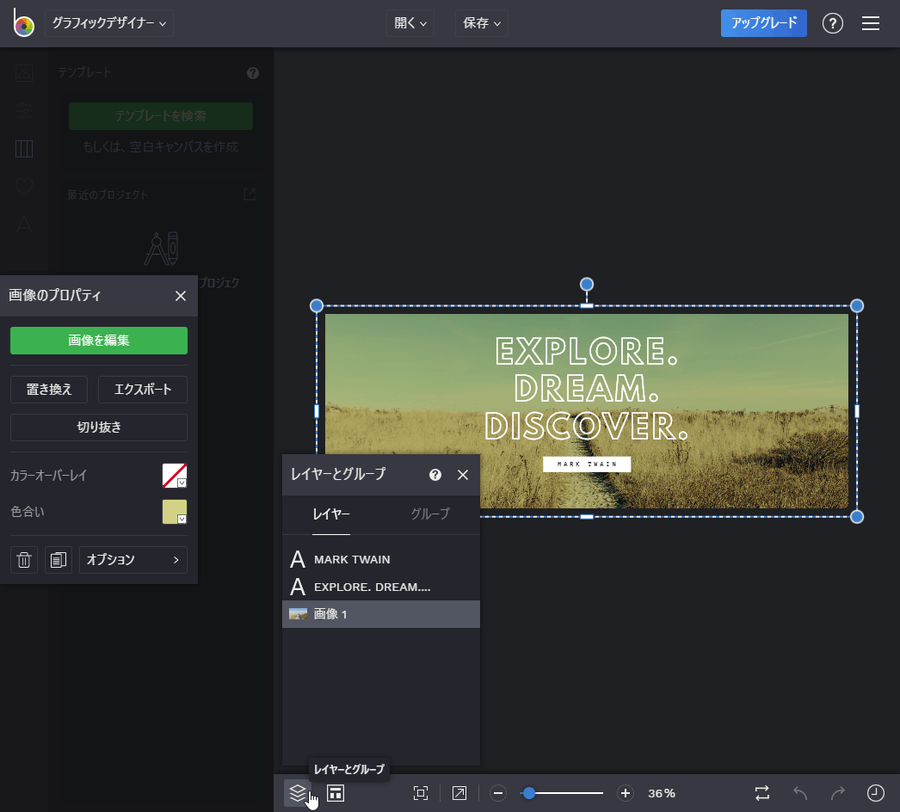This screenshot has width=900, height=812.
Task: Open the text A sidebar icon
Action: tap(24, 224)
